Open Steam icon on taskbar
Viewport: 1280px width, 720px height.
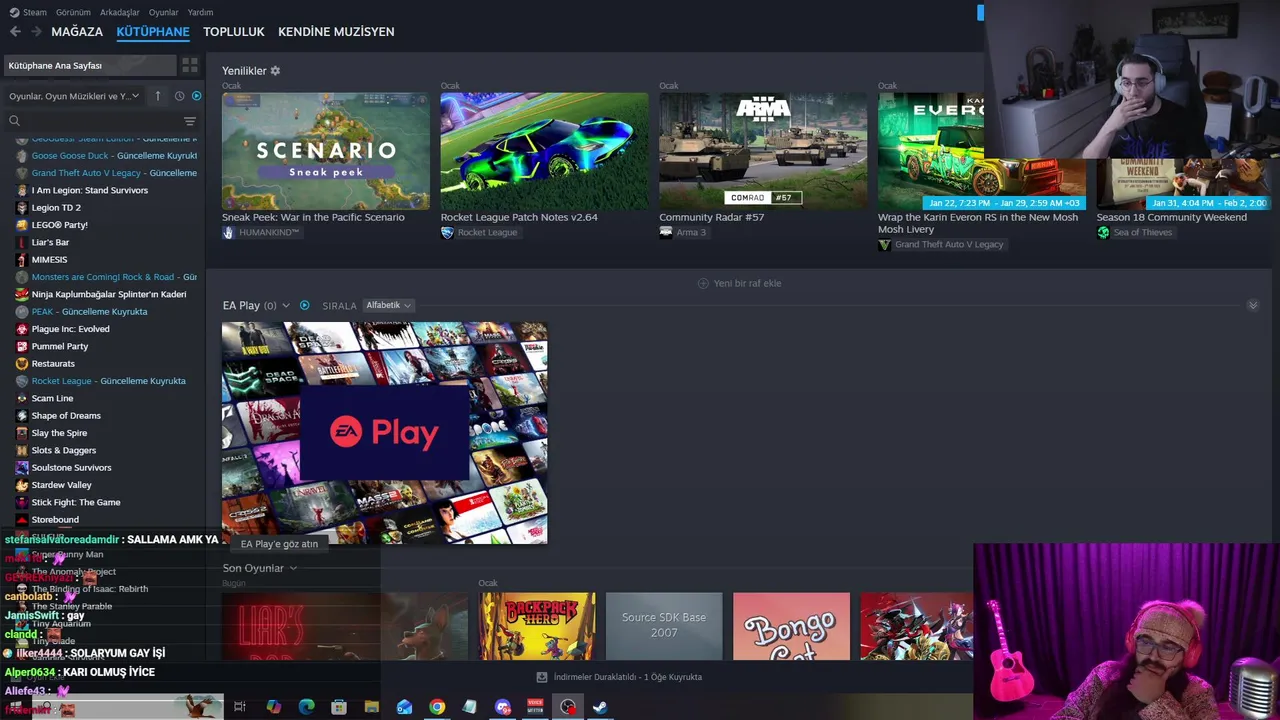tap(600, 707)
